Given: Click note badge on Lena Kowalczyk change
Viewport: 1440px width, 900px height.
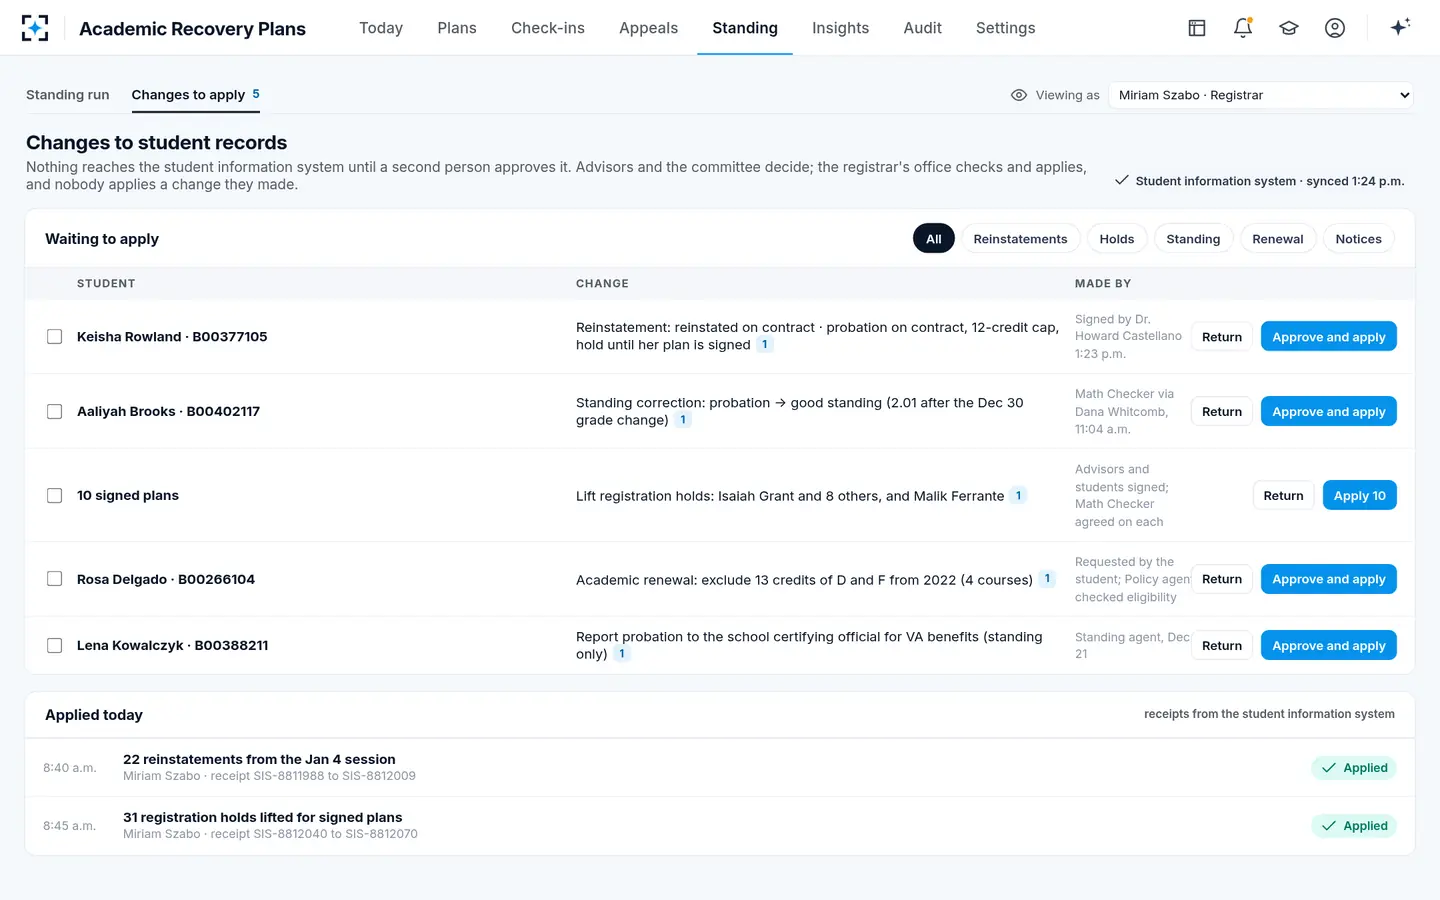Looking at the screenshot, I should pyautogui.click(x=622, y=654).
